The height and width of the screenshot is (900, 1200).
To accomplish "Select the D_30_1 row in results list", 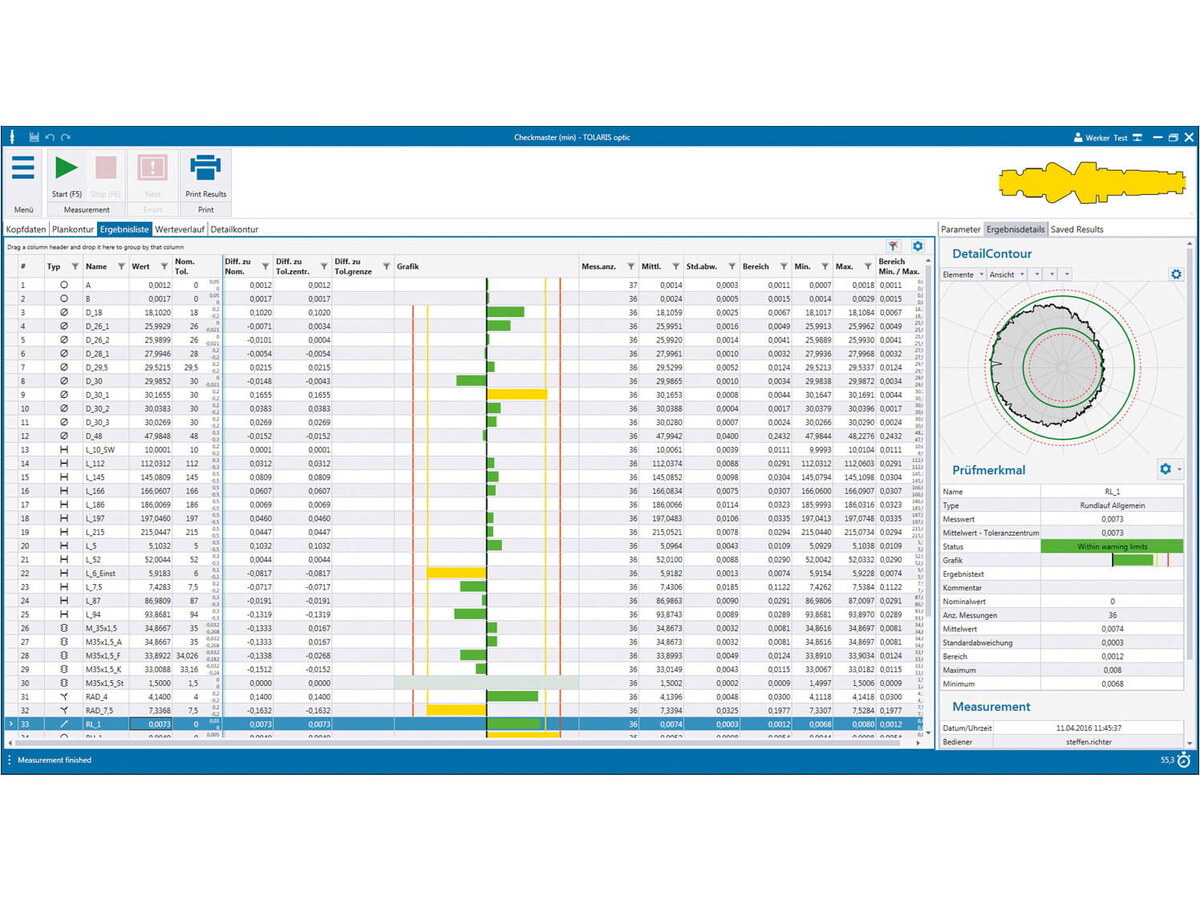I will (100, 395).
